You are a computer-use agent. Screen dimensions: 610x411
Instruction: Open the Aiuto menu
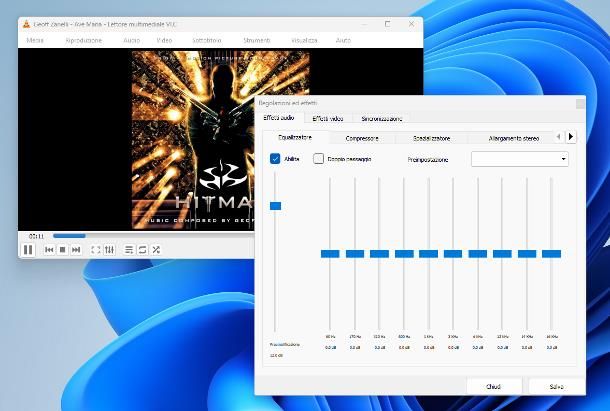(343, 40)
